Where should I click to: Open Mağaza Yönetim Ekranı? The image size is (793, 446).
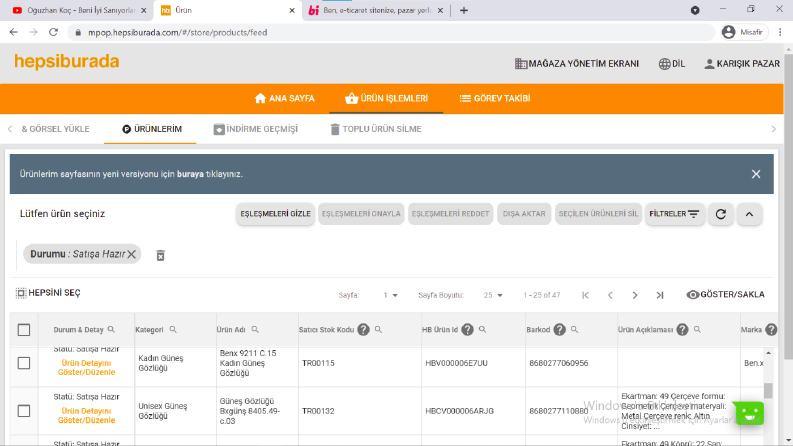[x=577, y=64]
